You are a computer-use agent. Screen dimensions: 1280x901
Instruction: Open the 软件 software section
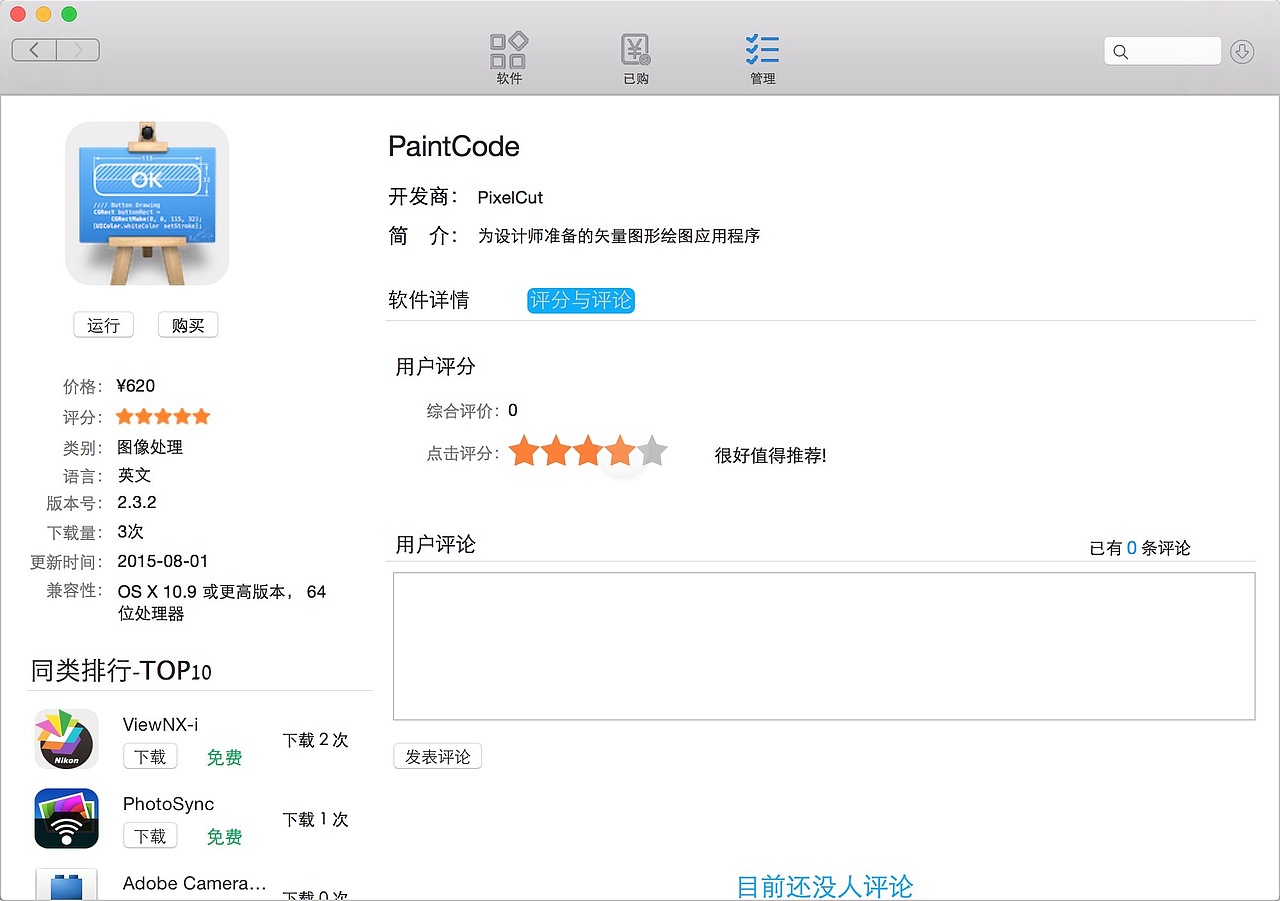tap(509, 58)
